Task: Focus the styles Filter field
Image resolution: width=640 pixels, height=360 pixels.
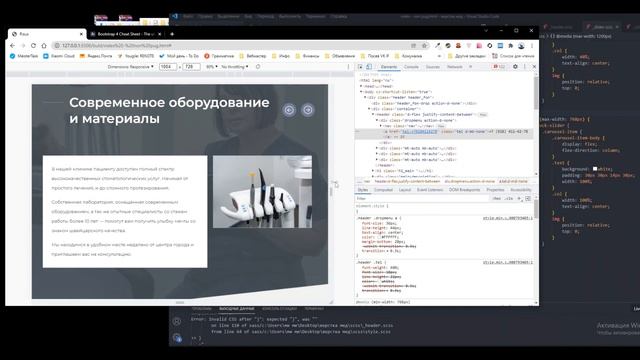Action: (x=422, y=198)
